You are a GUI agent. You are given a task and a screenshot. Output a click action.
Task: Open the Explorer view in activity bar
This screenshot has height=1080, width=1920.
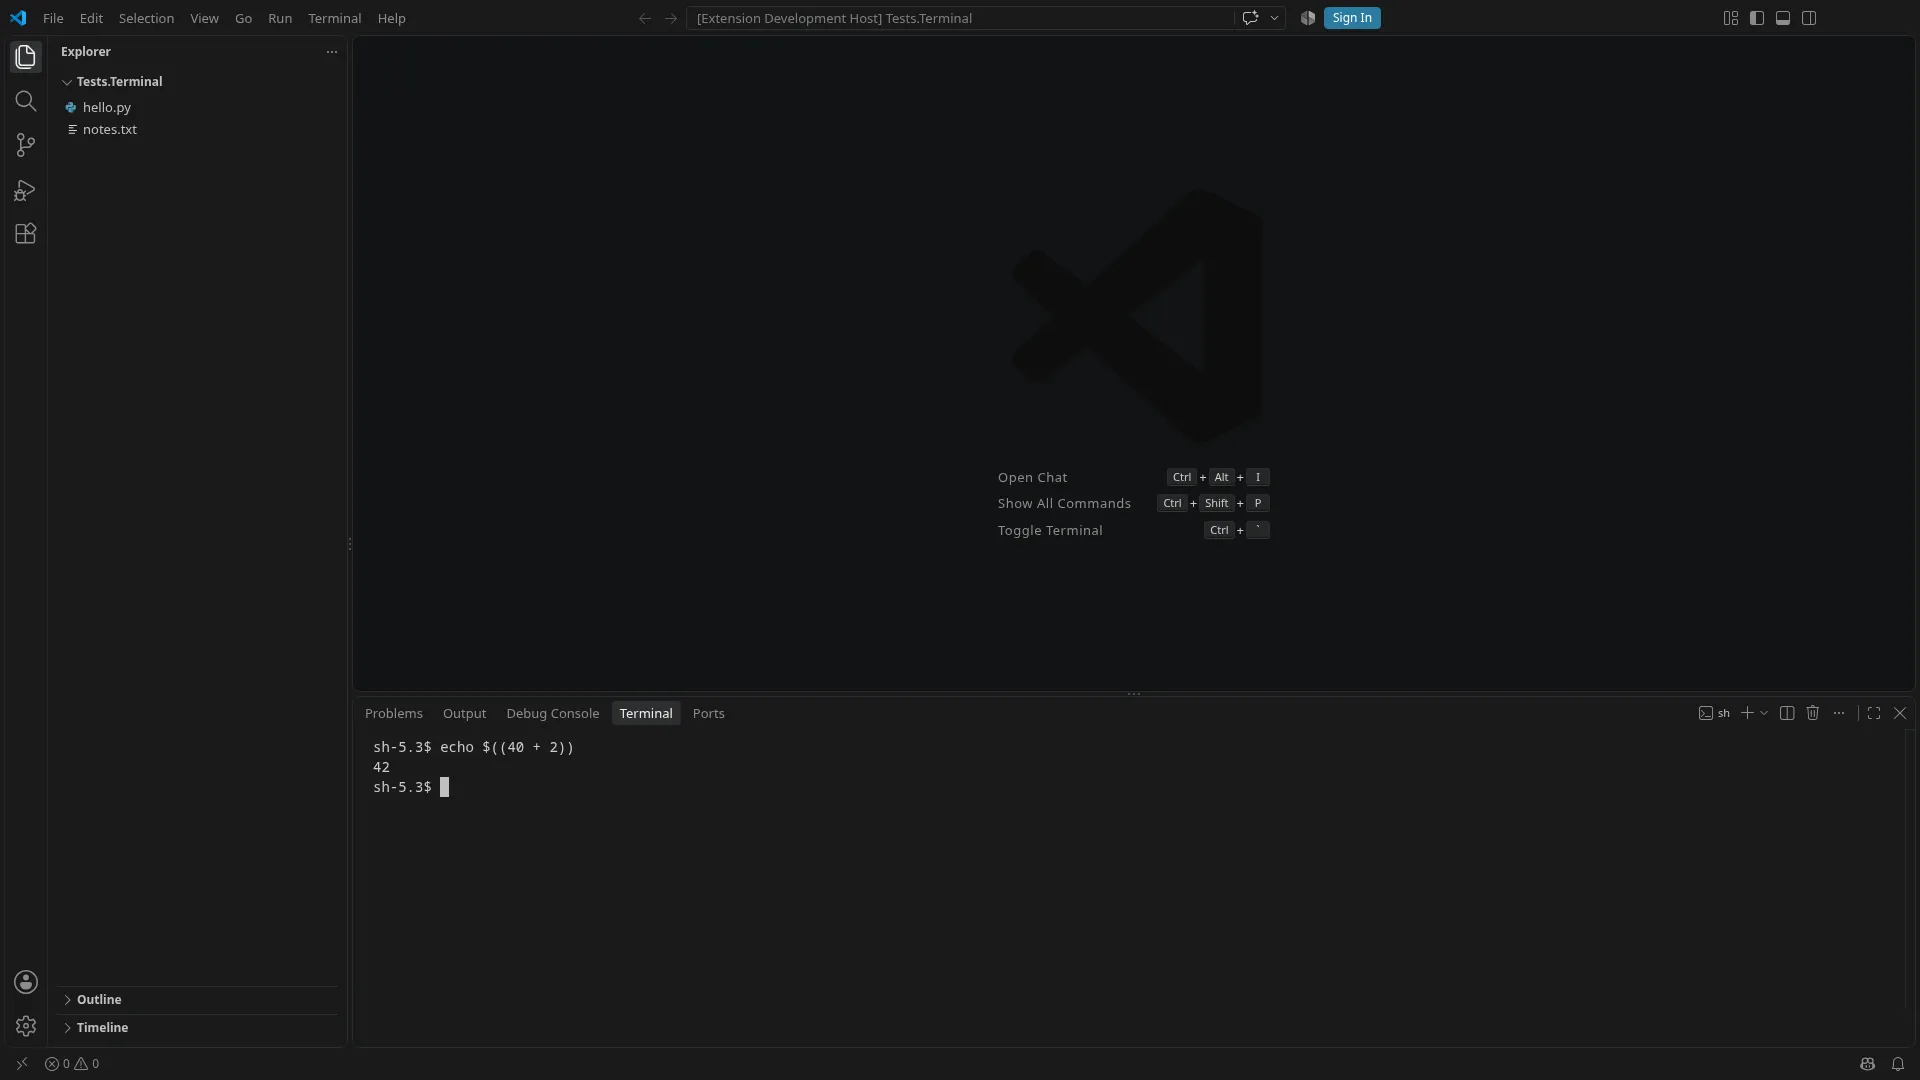25,57
